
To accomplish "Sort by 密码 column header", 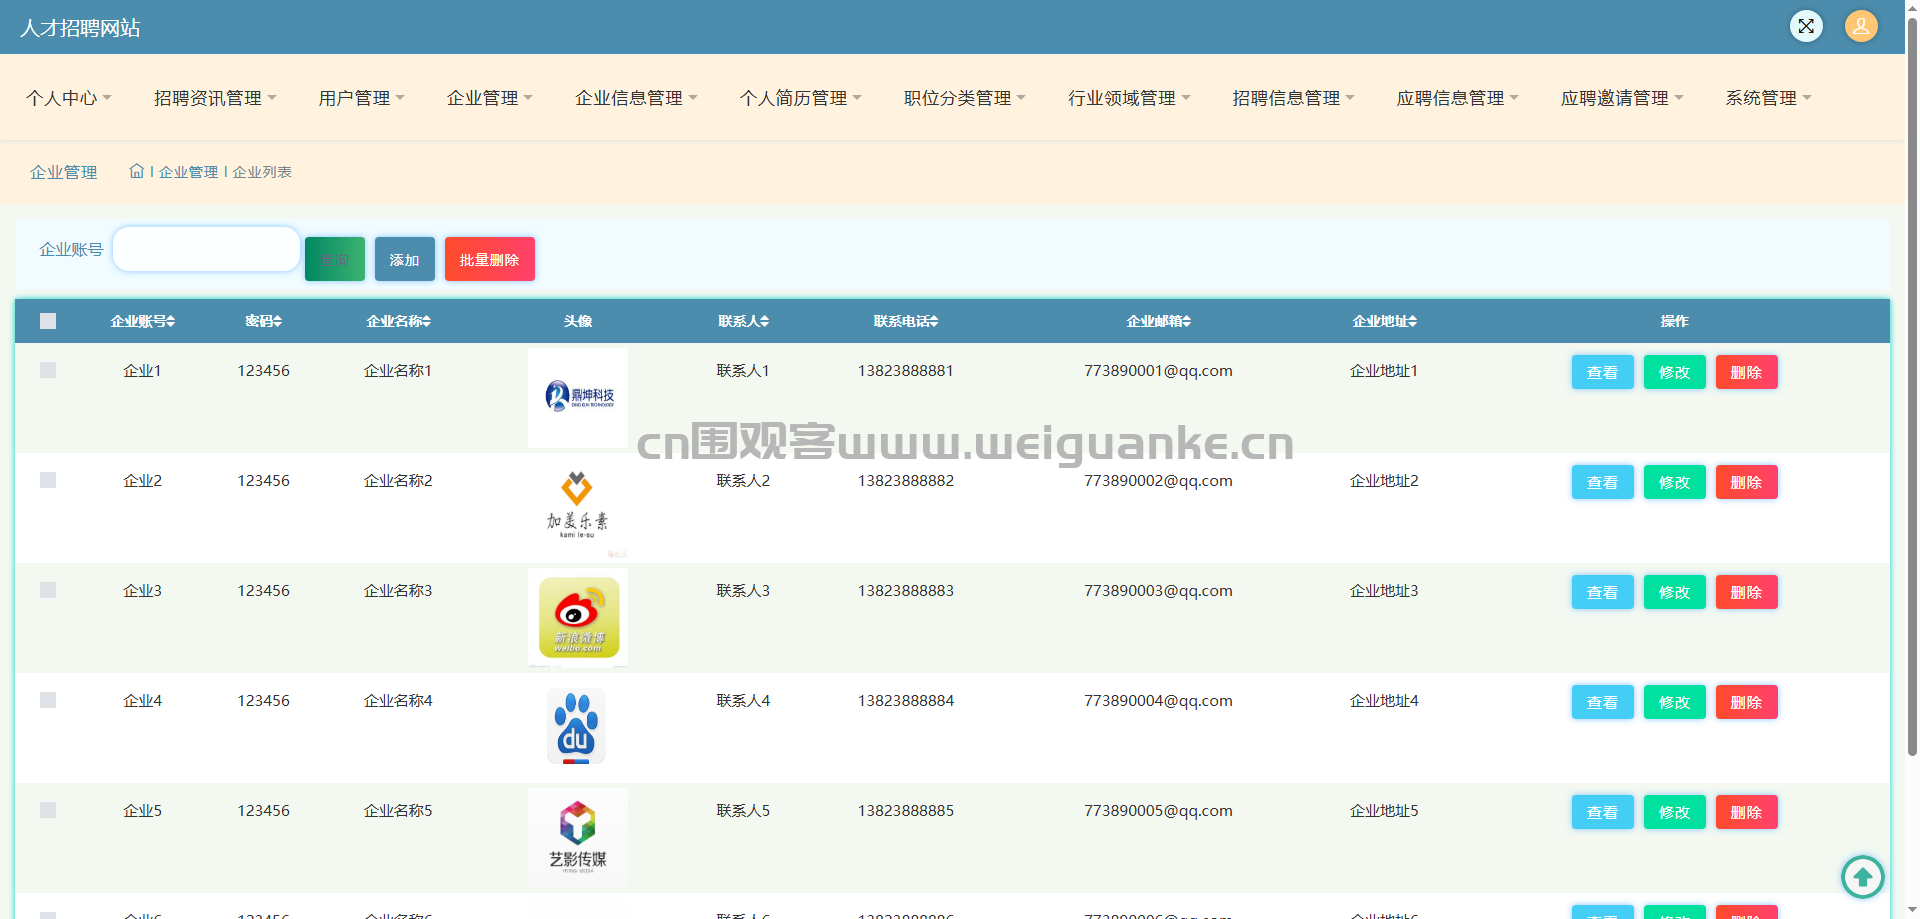I will click(x=263, y=321).
